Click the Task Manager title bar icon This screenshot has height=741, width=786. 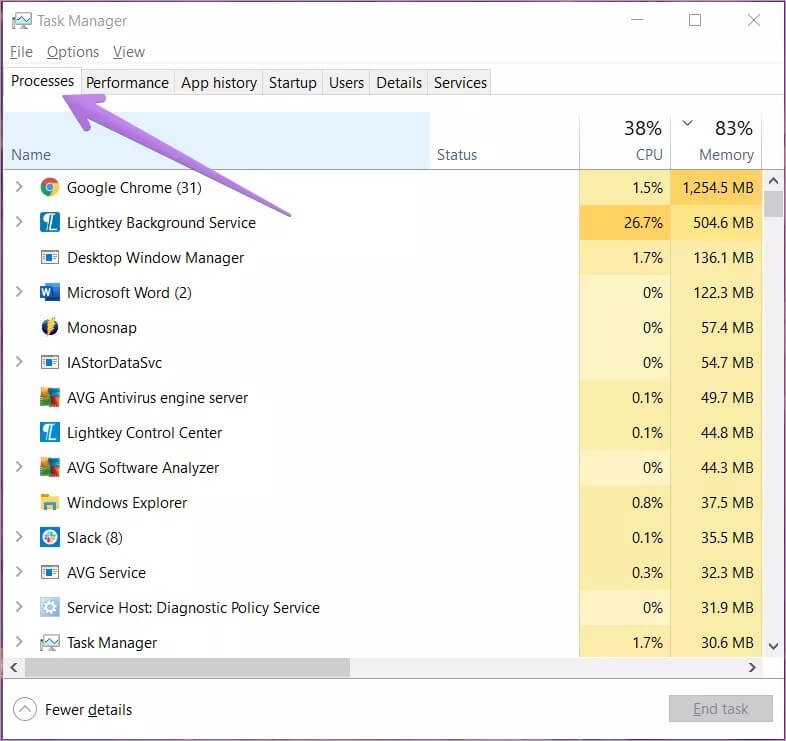tap(22, 21)
